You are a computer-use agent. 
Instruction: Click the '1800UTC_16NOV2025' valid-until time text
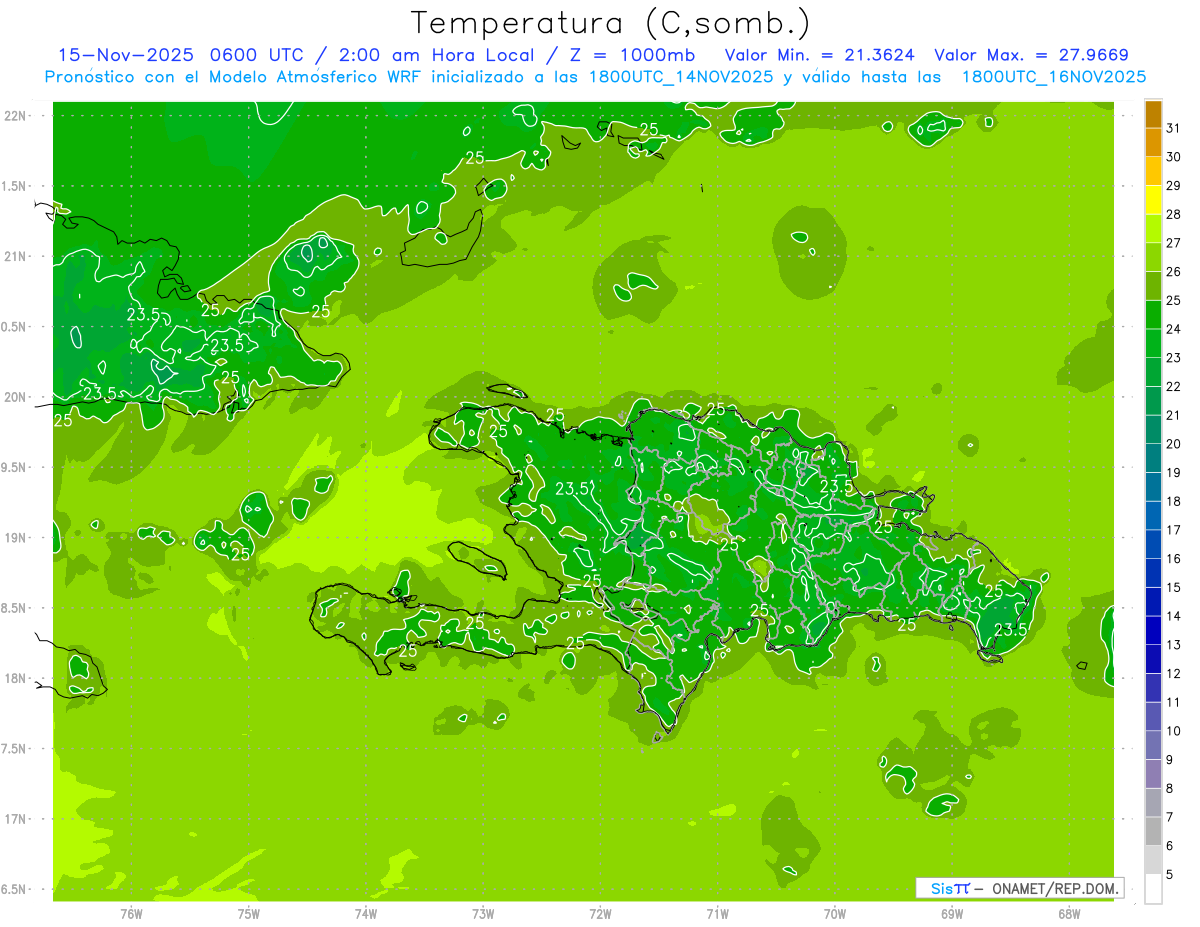point(1054,77)
